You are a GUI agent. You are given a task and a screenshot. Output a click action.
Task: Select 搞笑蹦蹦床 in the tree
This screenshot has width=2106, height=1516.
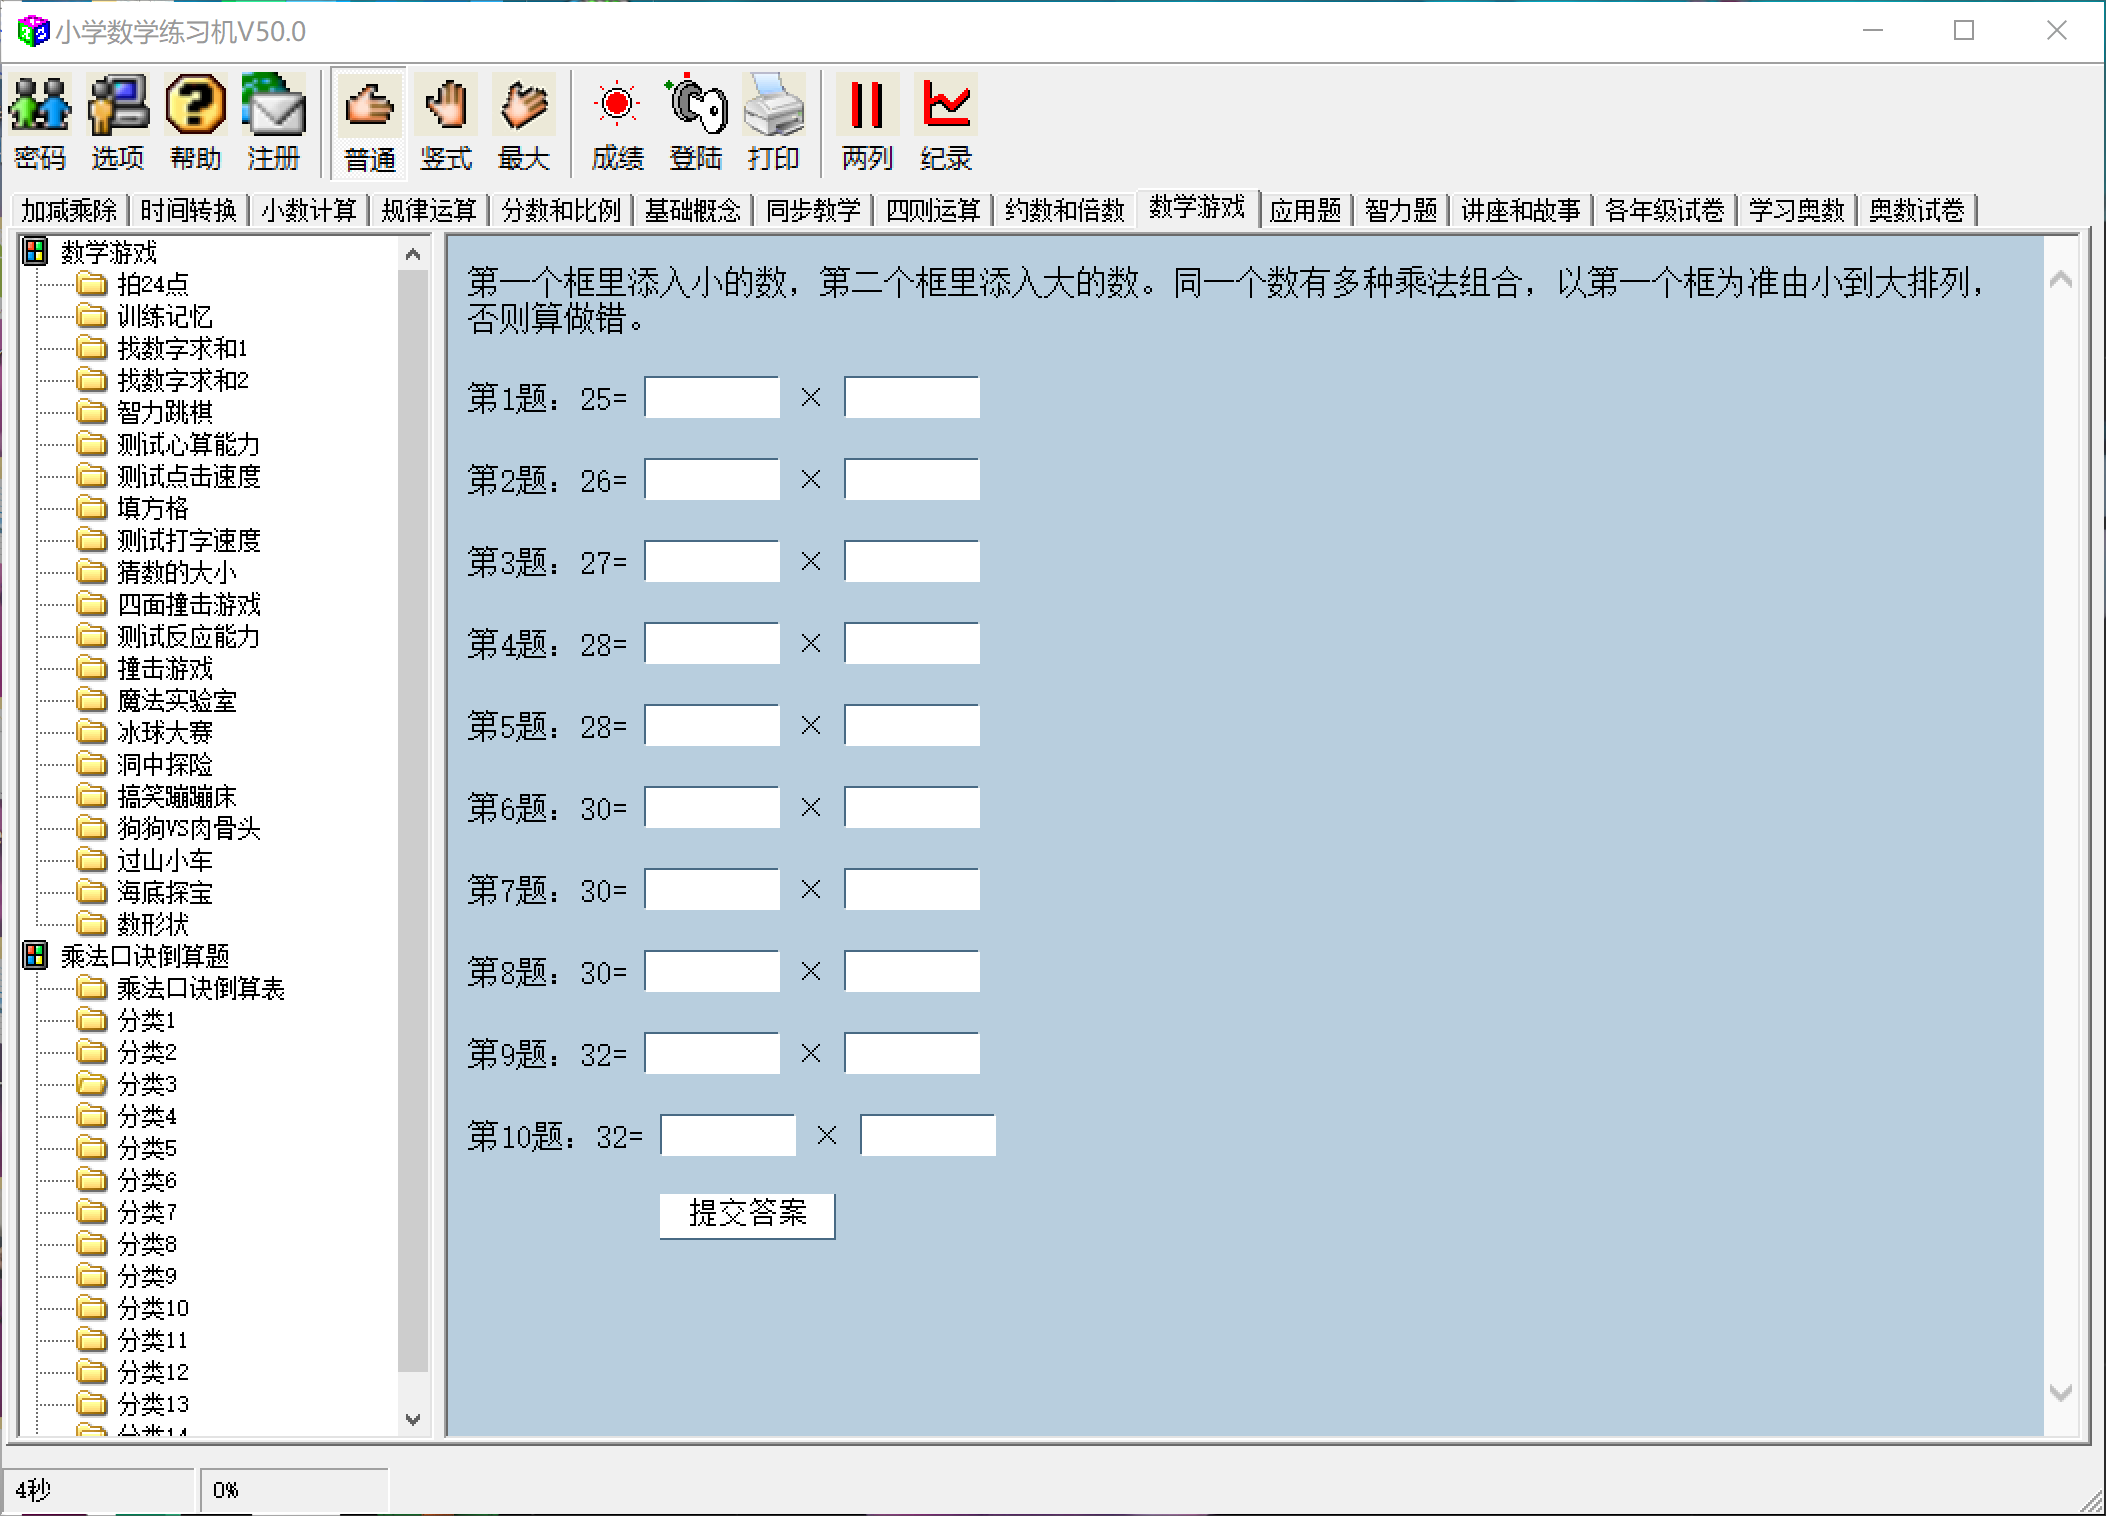[177, 797]
